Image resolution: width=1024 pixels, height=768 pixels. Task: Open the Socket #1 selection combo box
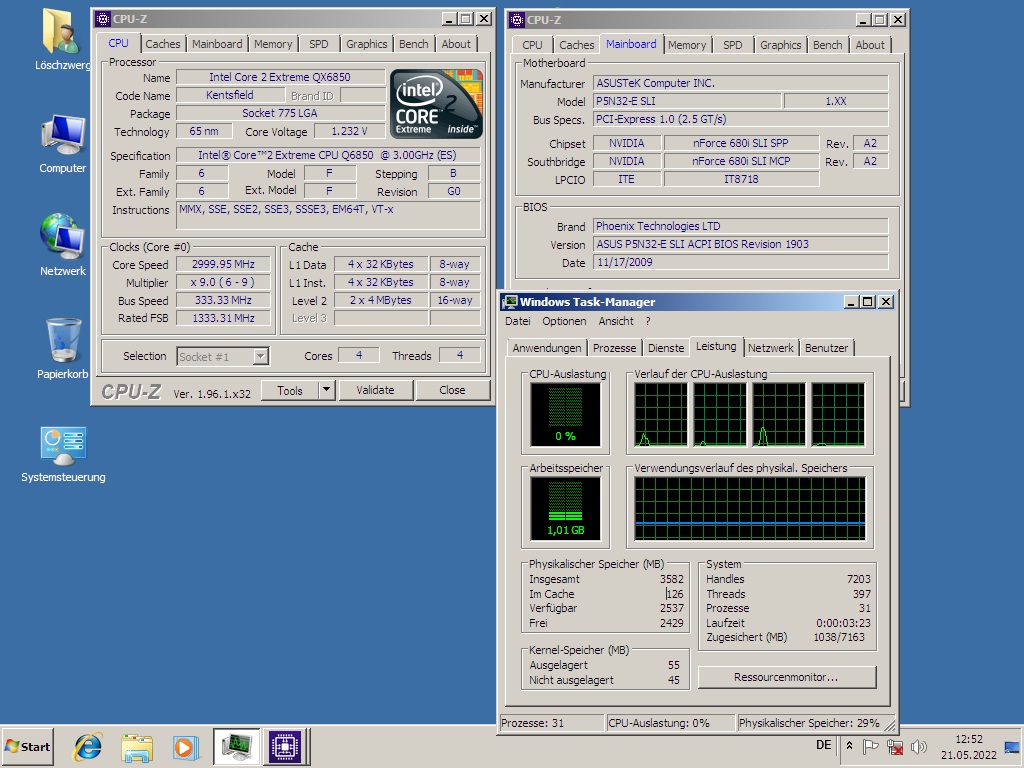(223, 356)
